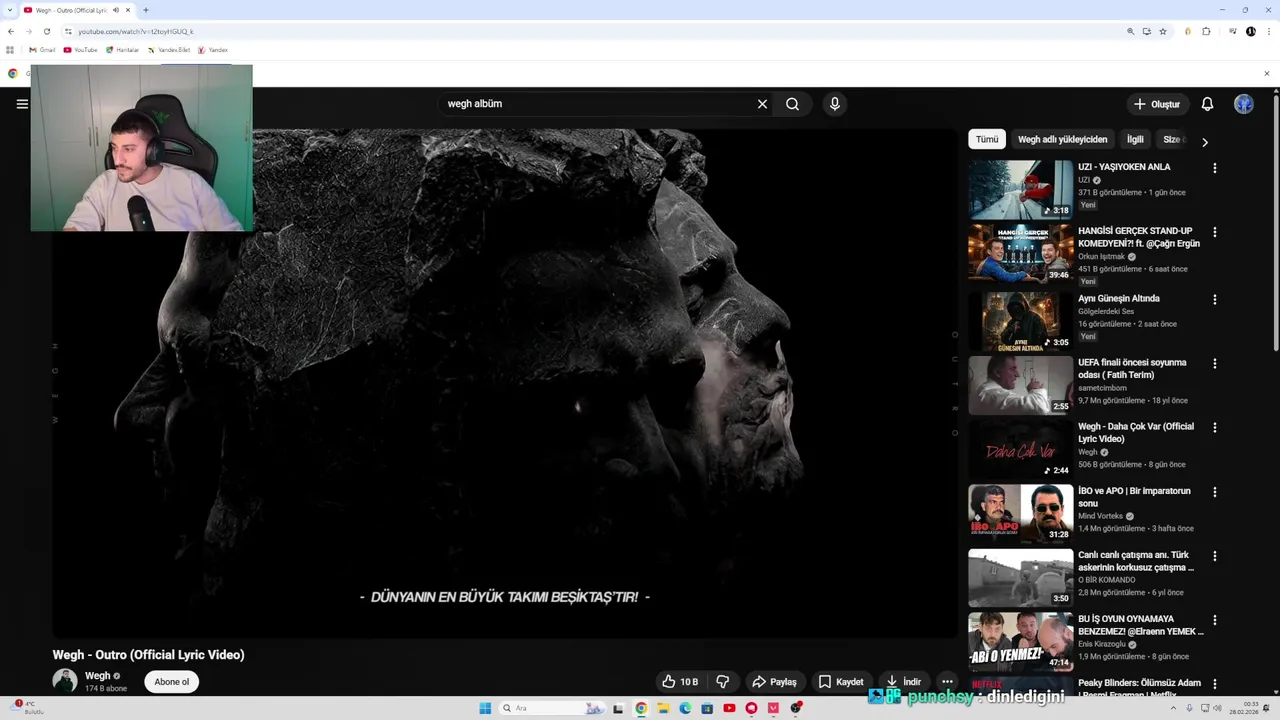Open 'UZI - YAŞIYOKEN ANLA' thumbnail
The image size is (1280, 720).
[x=1020, y=189]
